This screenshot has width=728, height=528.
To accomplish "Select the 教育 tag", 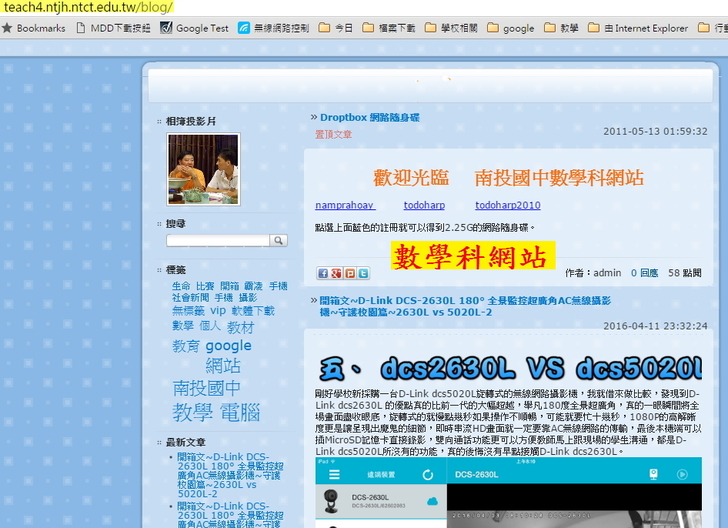I will pos(186,346).
